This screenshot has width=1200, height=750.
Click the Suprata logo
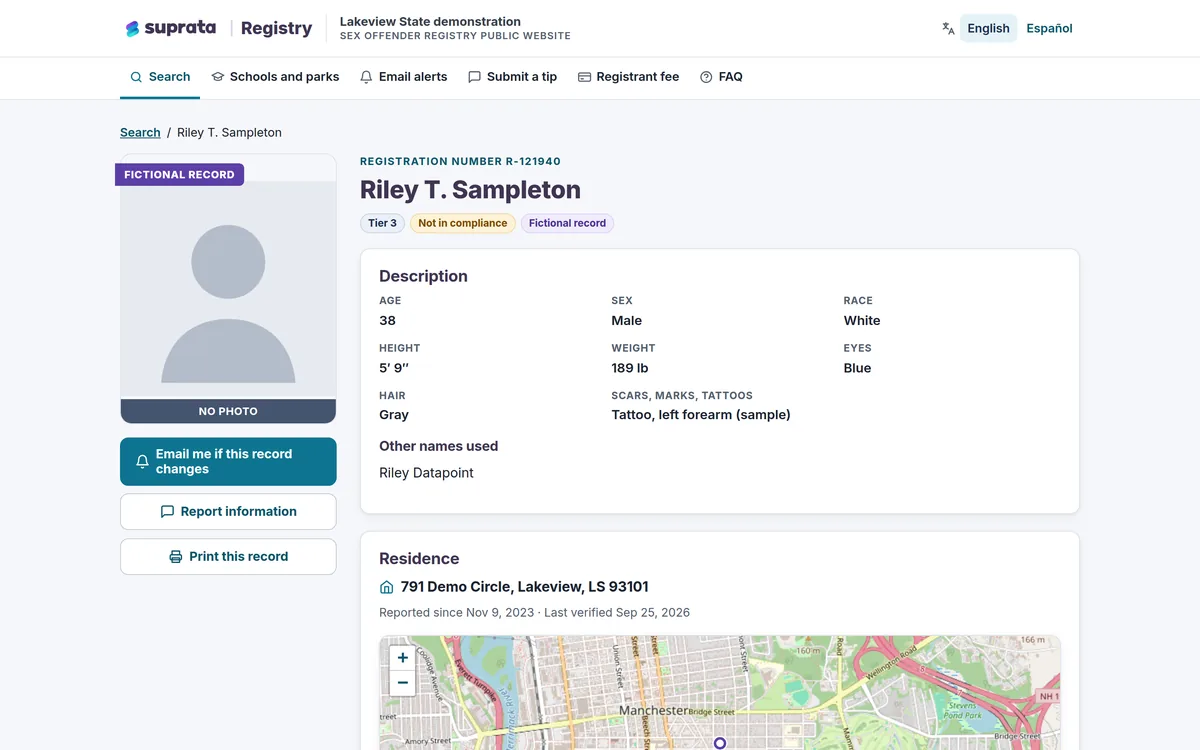[x=170, y=28]
